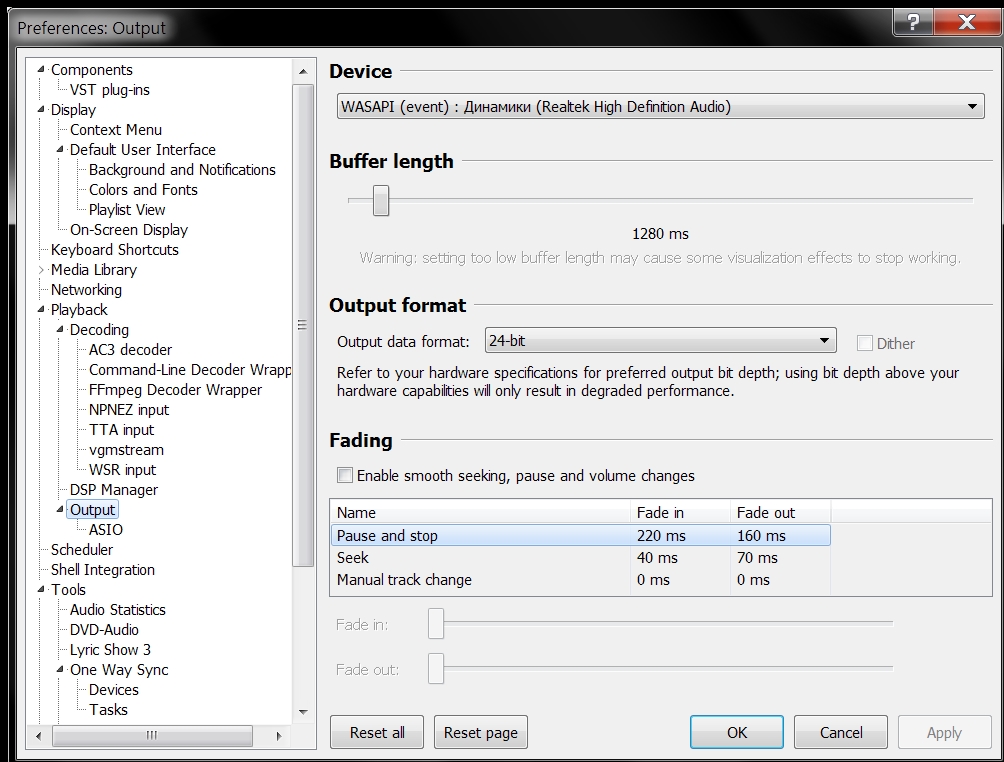The image size is (1004, 762).
Task: Open the Device dropdown list
Action: [x=660, y=107]
